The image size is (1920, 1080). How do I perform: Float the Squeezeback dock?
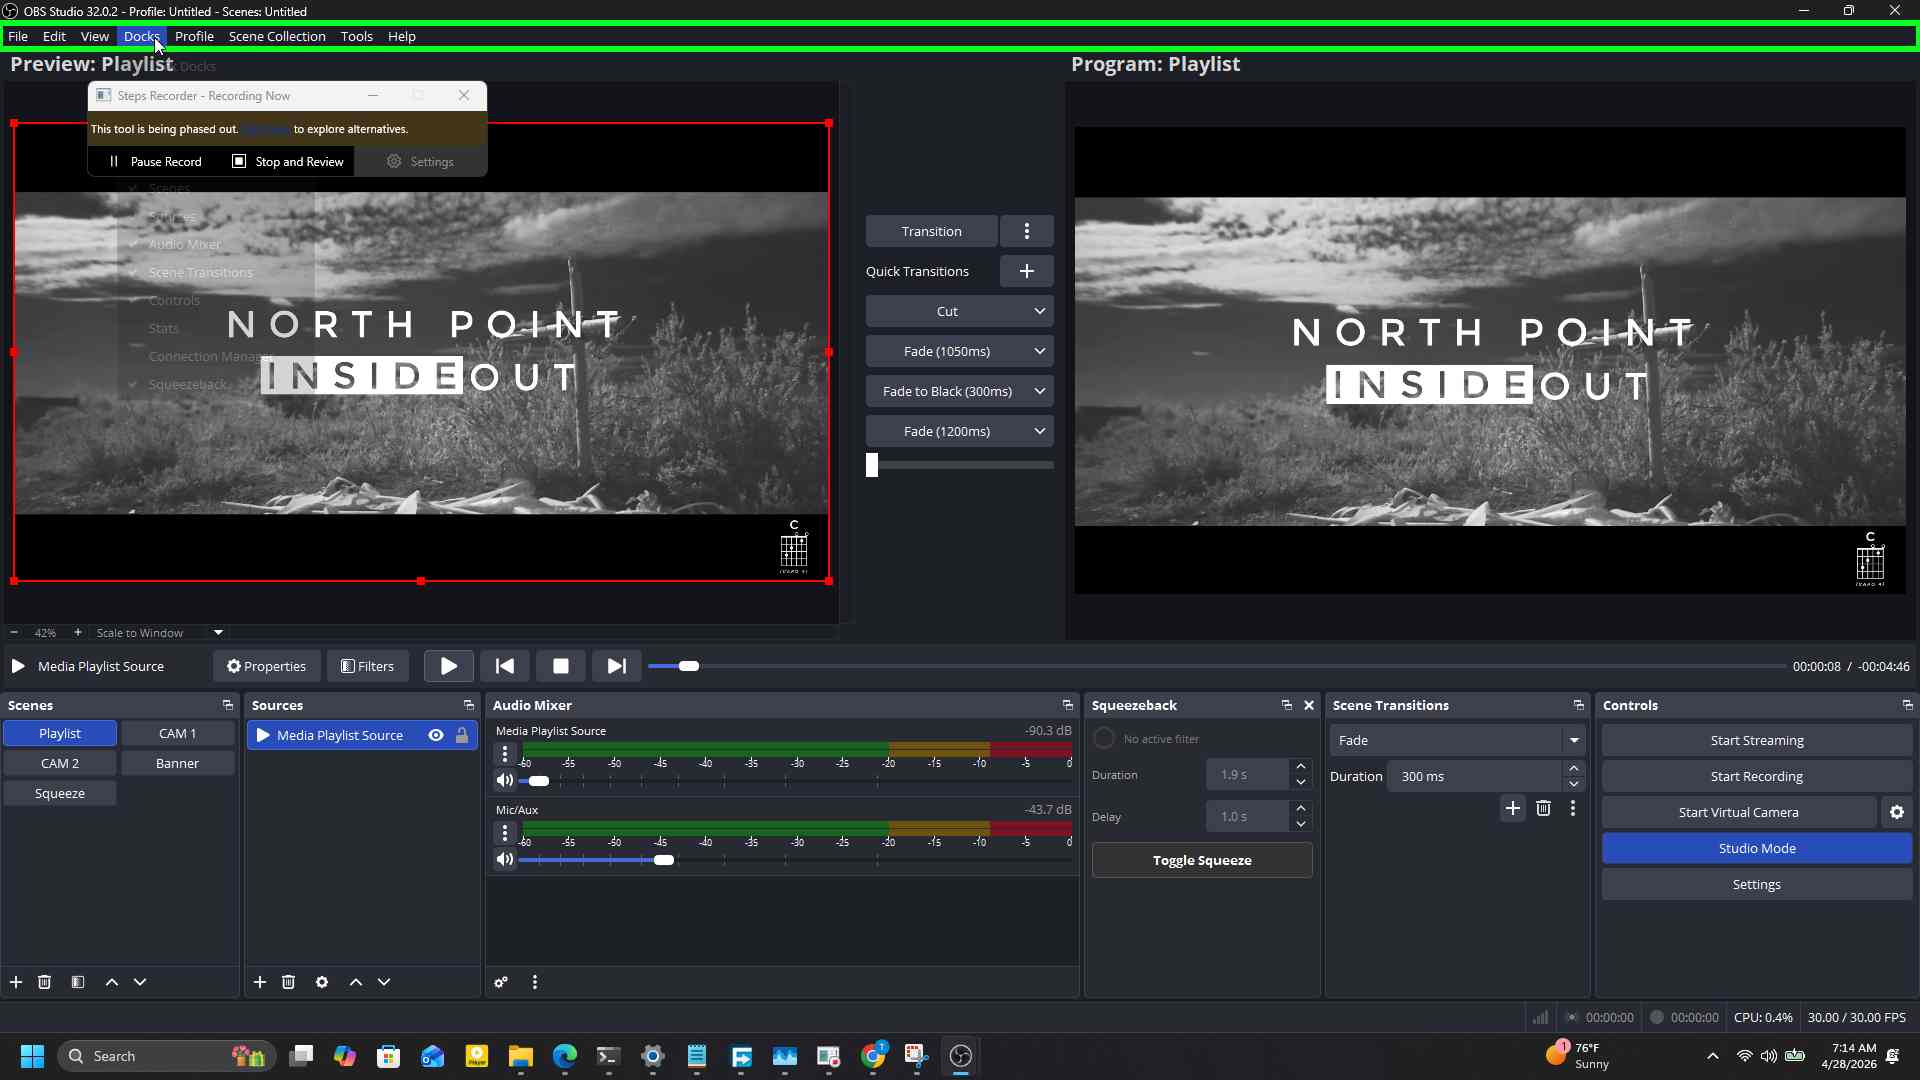(1287, 705)
